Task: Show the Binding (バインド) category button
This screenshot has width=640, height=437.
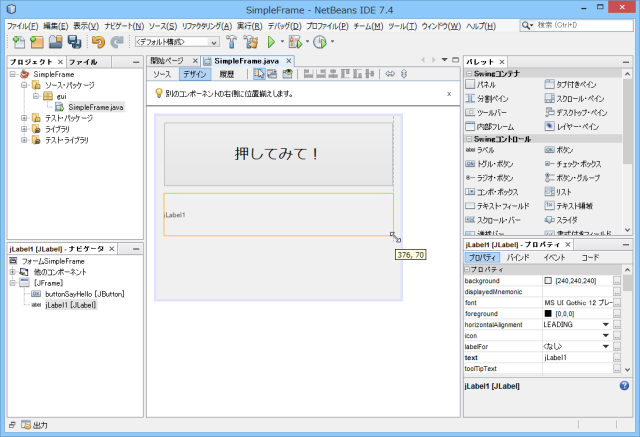Action: click(518, 257)
